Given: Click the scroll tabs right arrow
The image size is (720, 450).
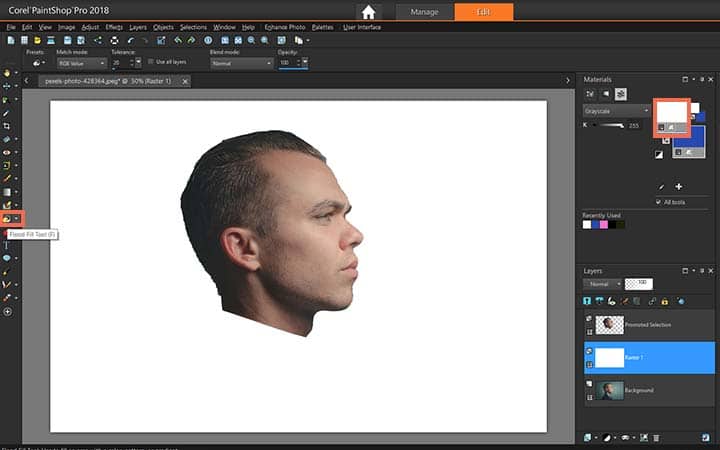Looking at the screenshot, I should point(568,80).
